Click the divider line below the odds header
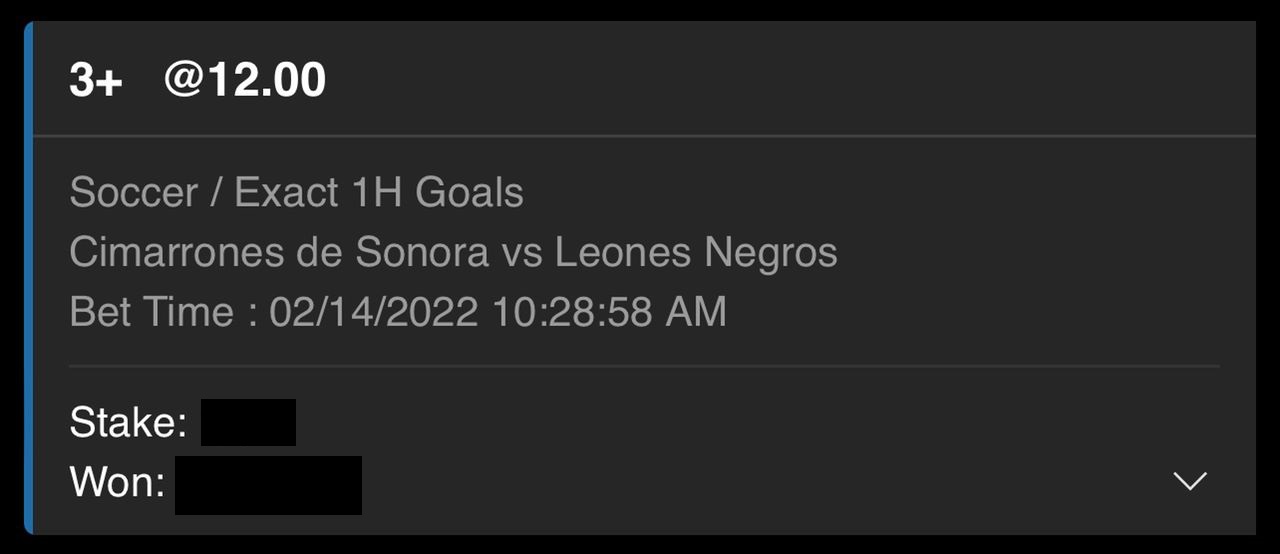 (x=640, y=135)
